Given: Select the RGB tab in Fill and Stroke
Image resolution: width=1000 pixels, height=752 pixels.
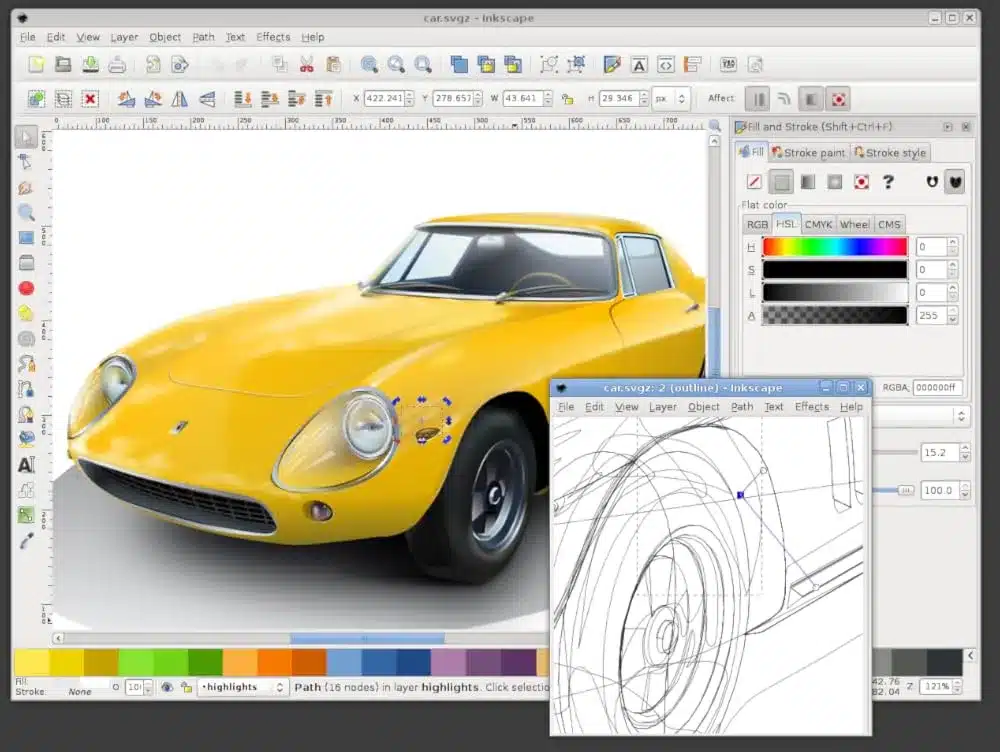Looking at the screenshot, I should [x=759, y=225].
